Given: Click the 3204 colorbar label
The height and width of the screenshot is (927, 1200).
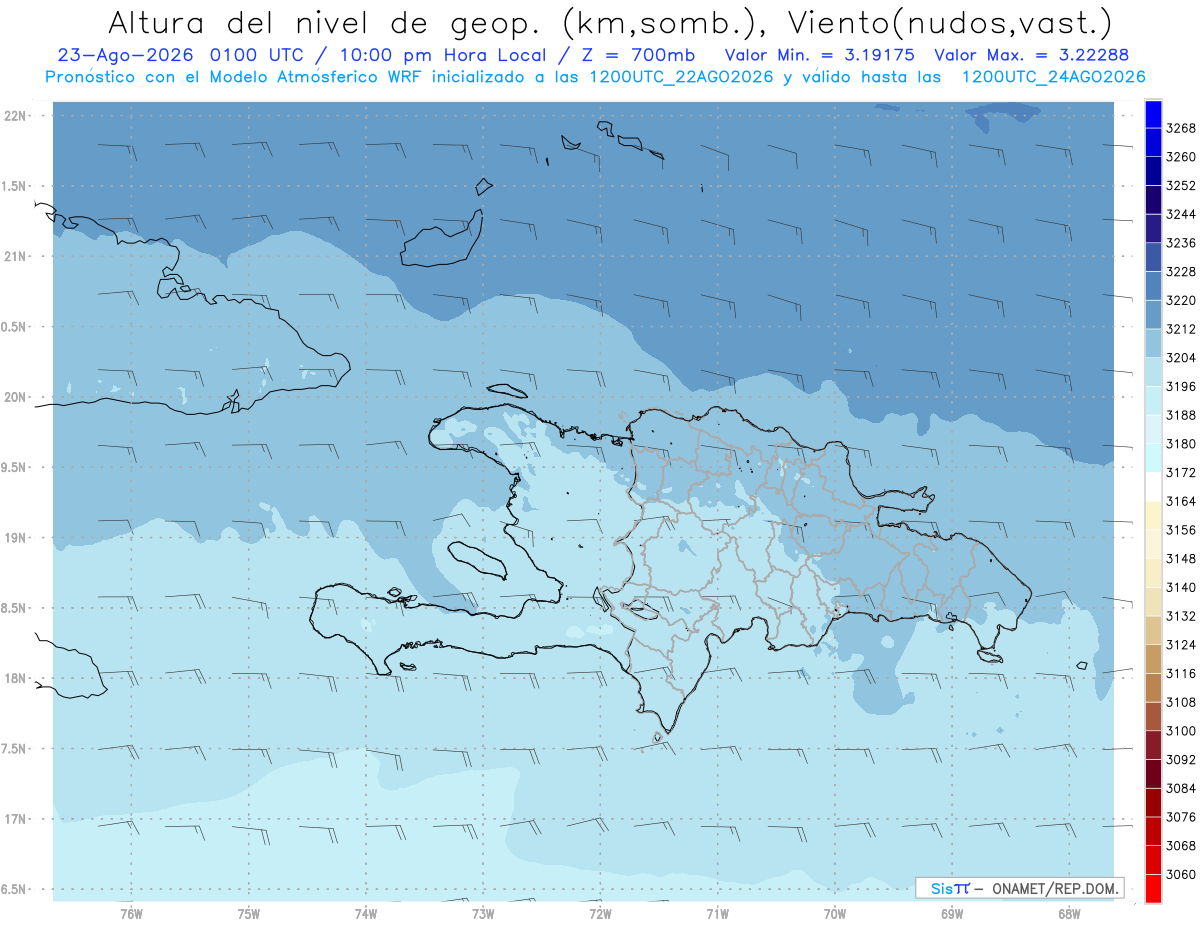Looking at the screenshot, I should point(1181,358).
